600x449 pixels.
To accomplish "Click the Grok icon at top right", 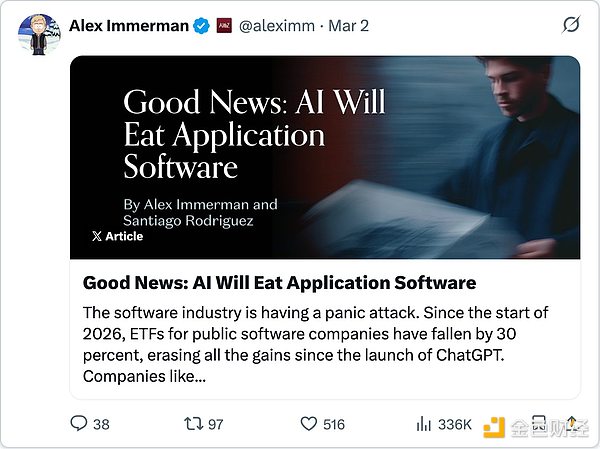I will pos(572,24).
